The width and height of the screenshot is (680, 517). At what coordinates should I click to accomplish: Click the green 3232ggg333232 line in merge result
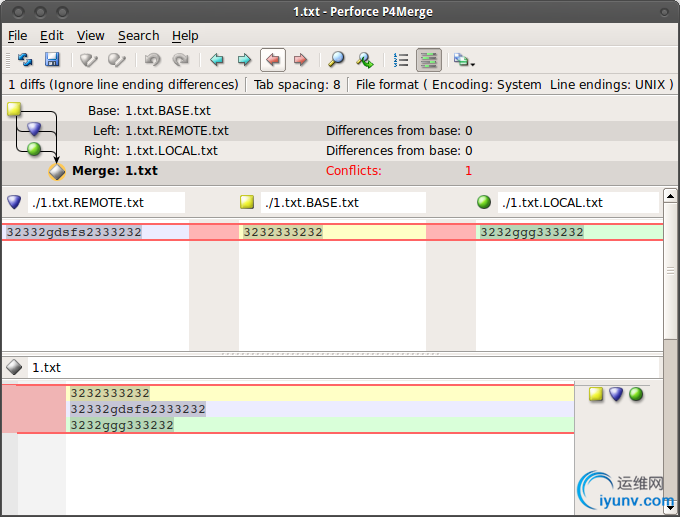322,425
